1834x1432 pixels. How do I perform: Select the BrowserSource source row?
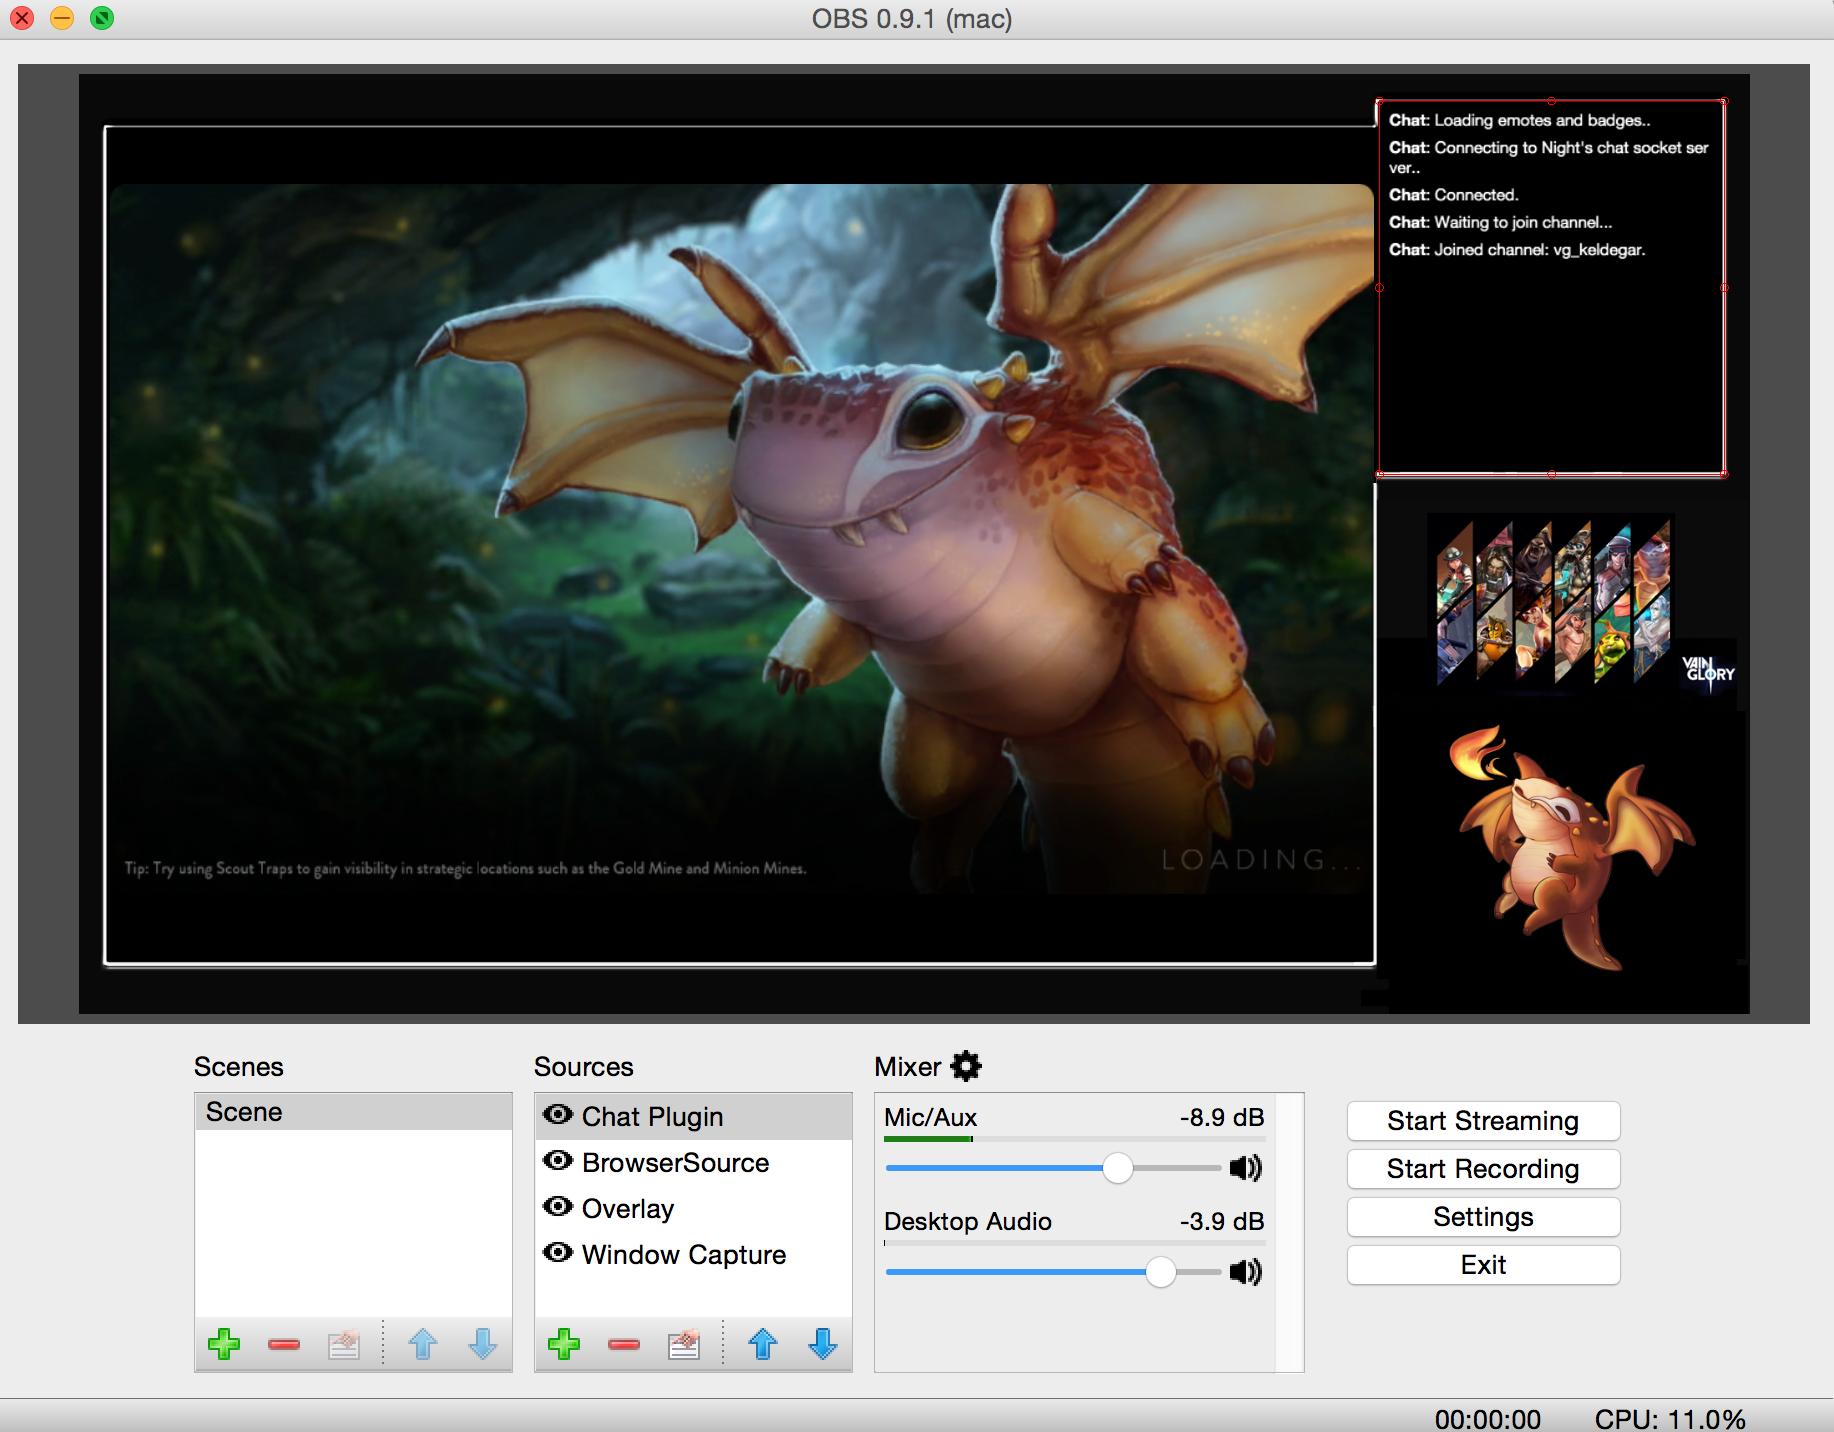pos(694,1162)
